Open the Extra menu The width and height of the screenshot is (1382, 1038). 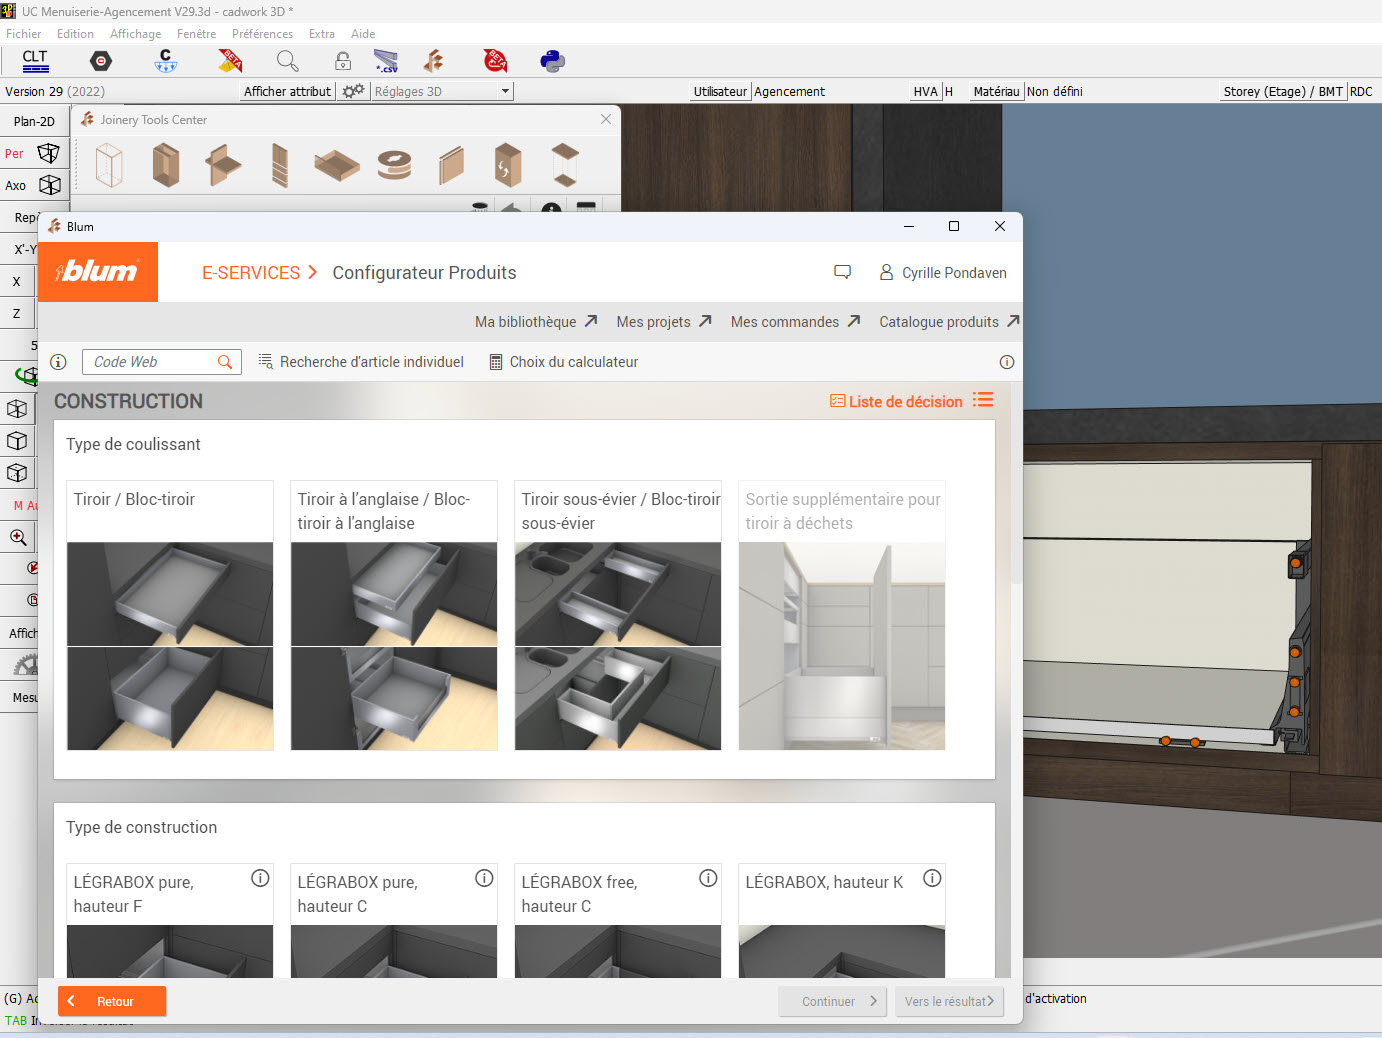point(322,34)
